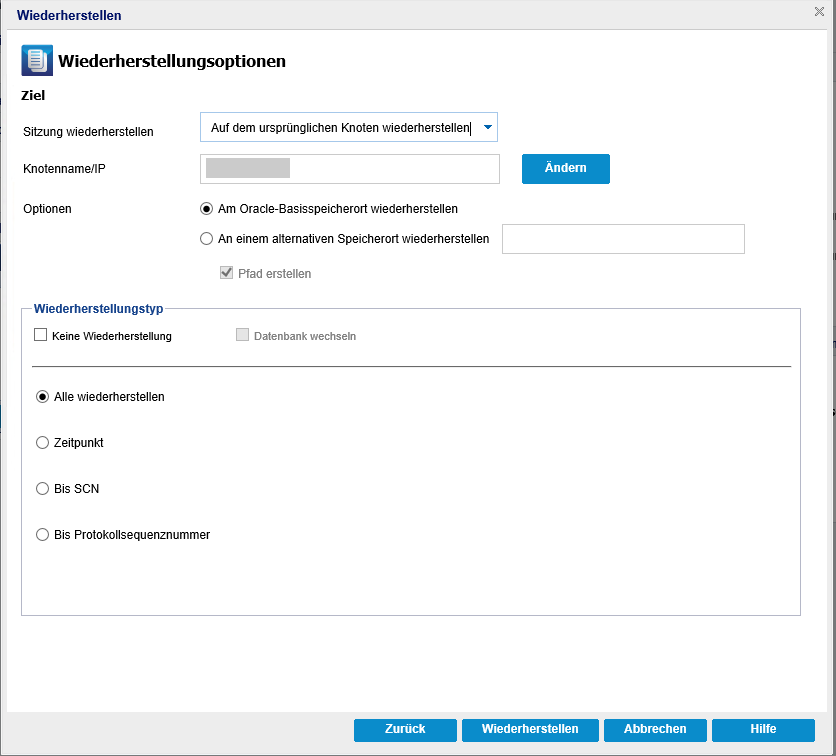Enable the Keine Wiederherstellung checkbox
836x756 pixels.
[x=41, y=335]
